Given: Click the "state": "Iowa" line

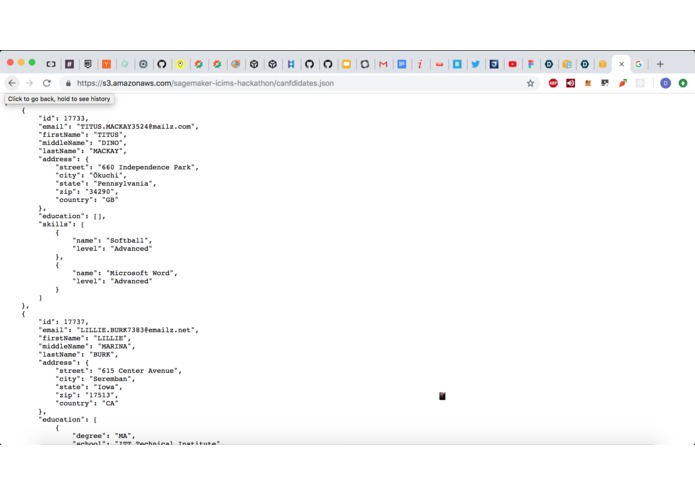Looking at the screenshot, I should [x=89, y=387].
